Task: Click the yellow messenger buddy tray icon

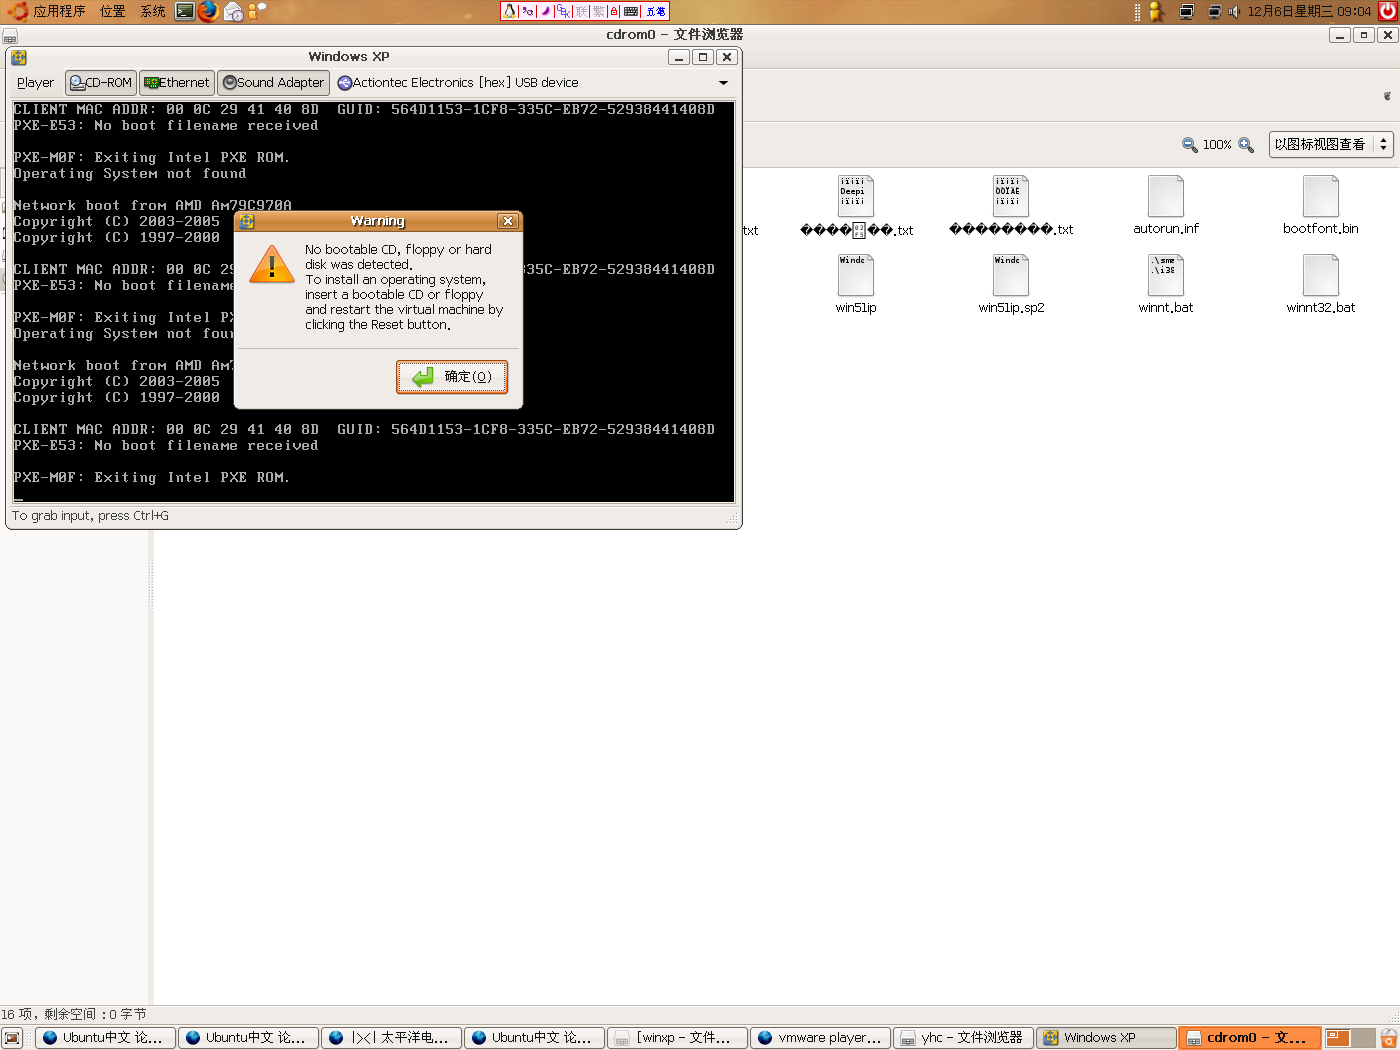Action: tap(1155, 11)
